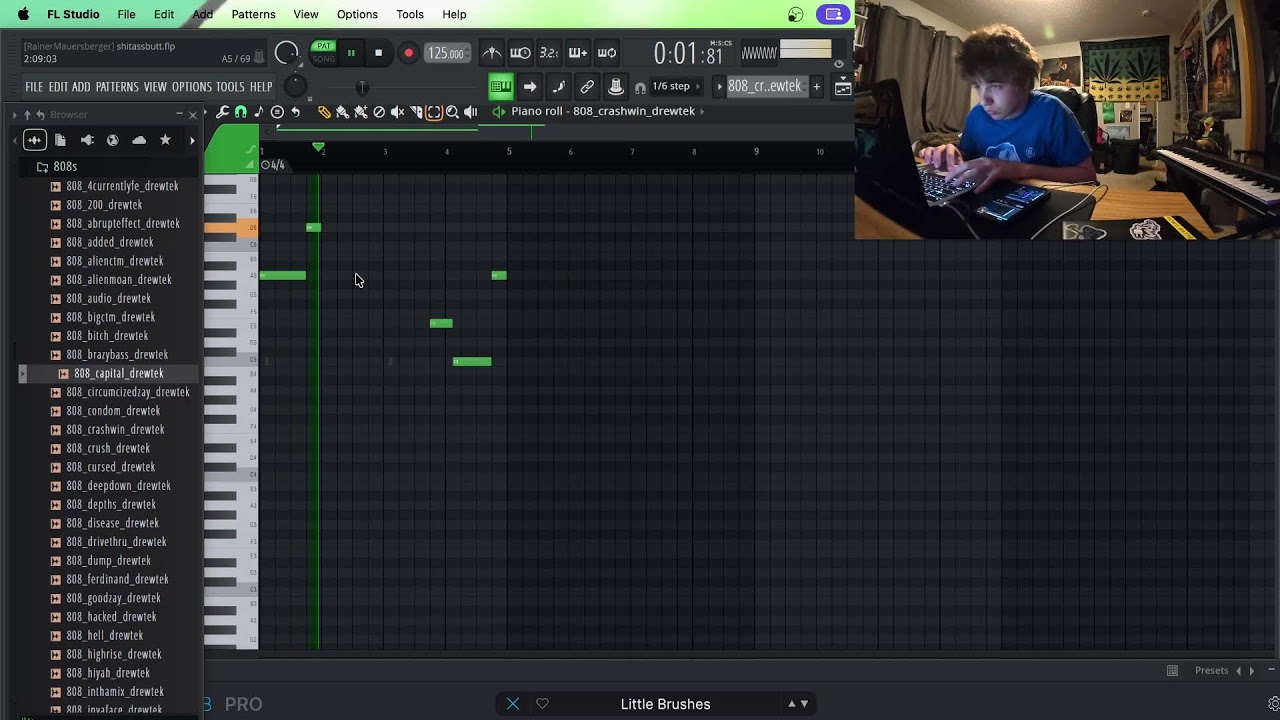Image resolution: width=1280 pixels, height=720 pixels.
Task: Close the Browser panel
Action: pyautogui.click(x=193, y=115)
